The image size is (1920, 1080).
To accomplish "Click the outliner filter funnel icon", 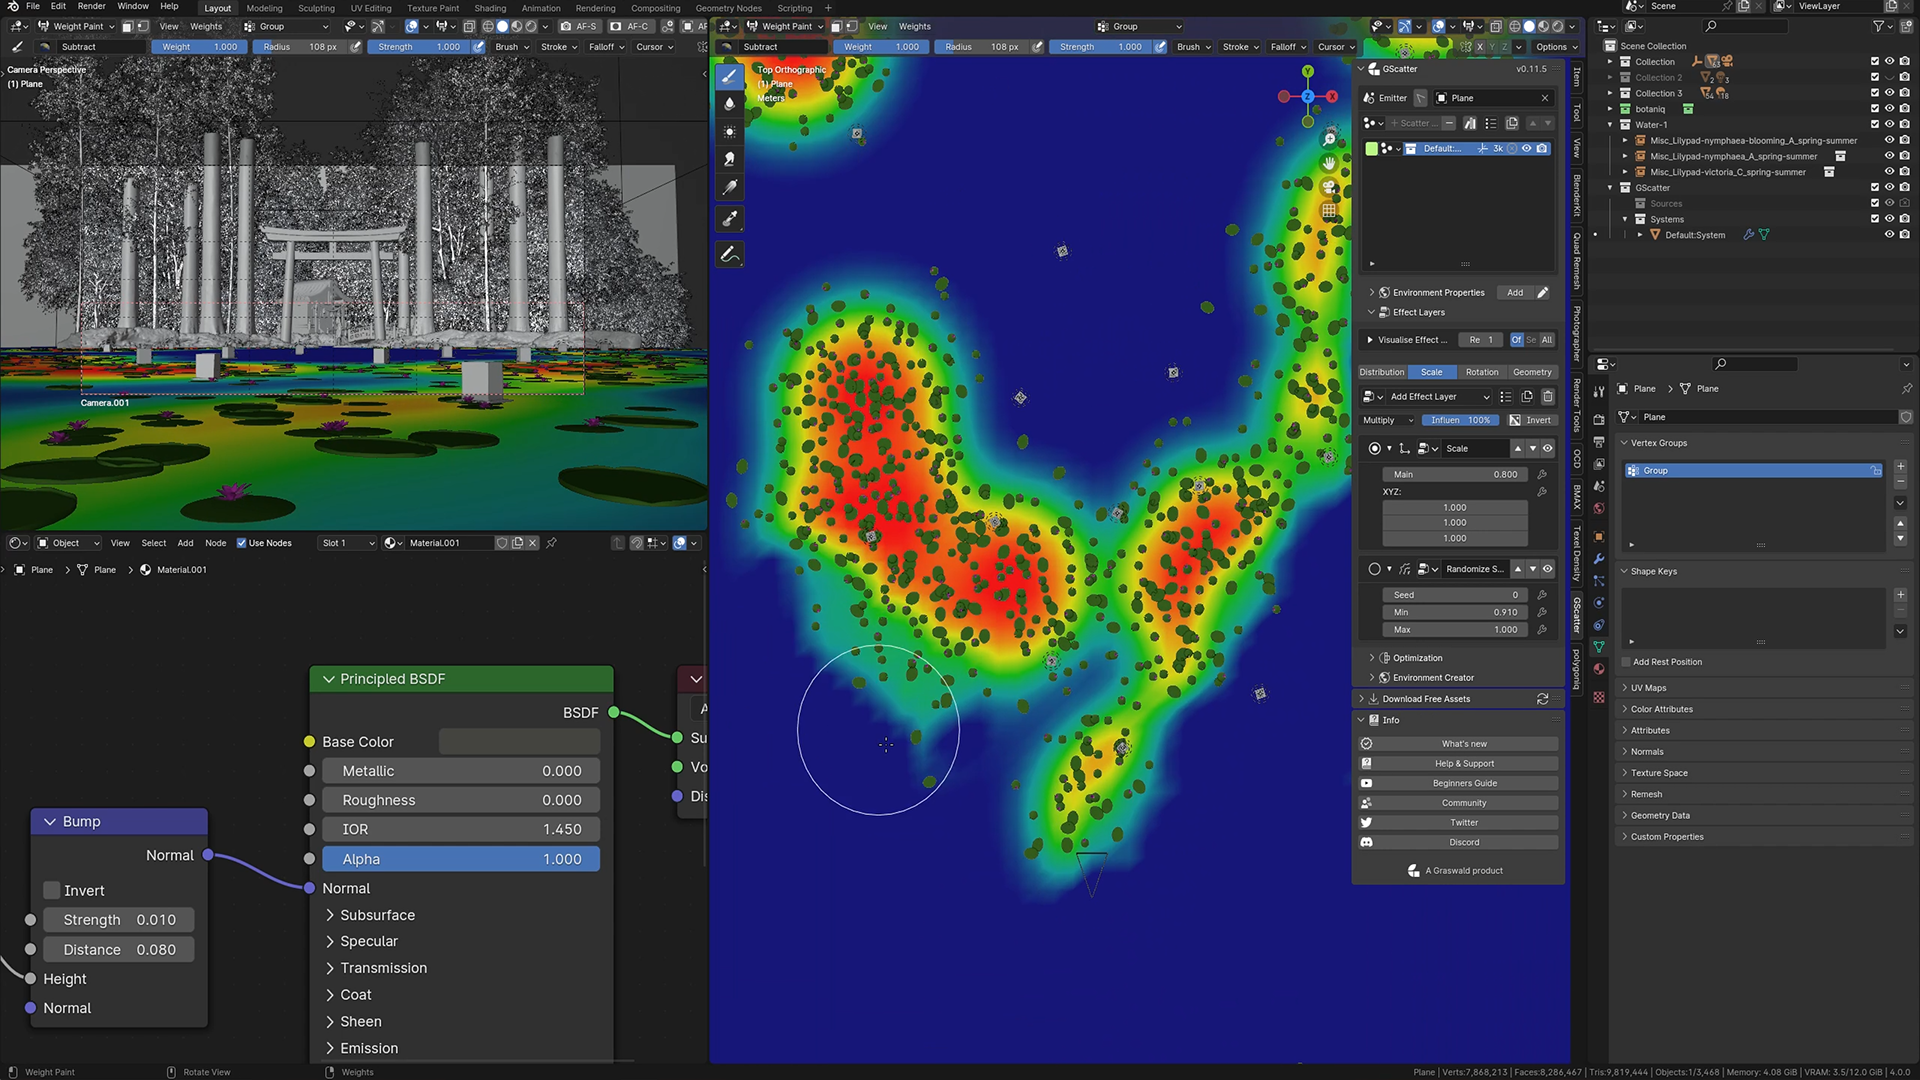I will [1878, 26].
